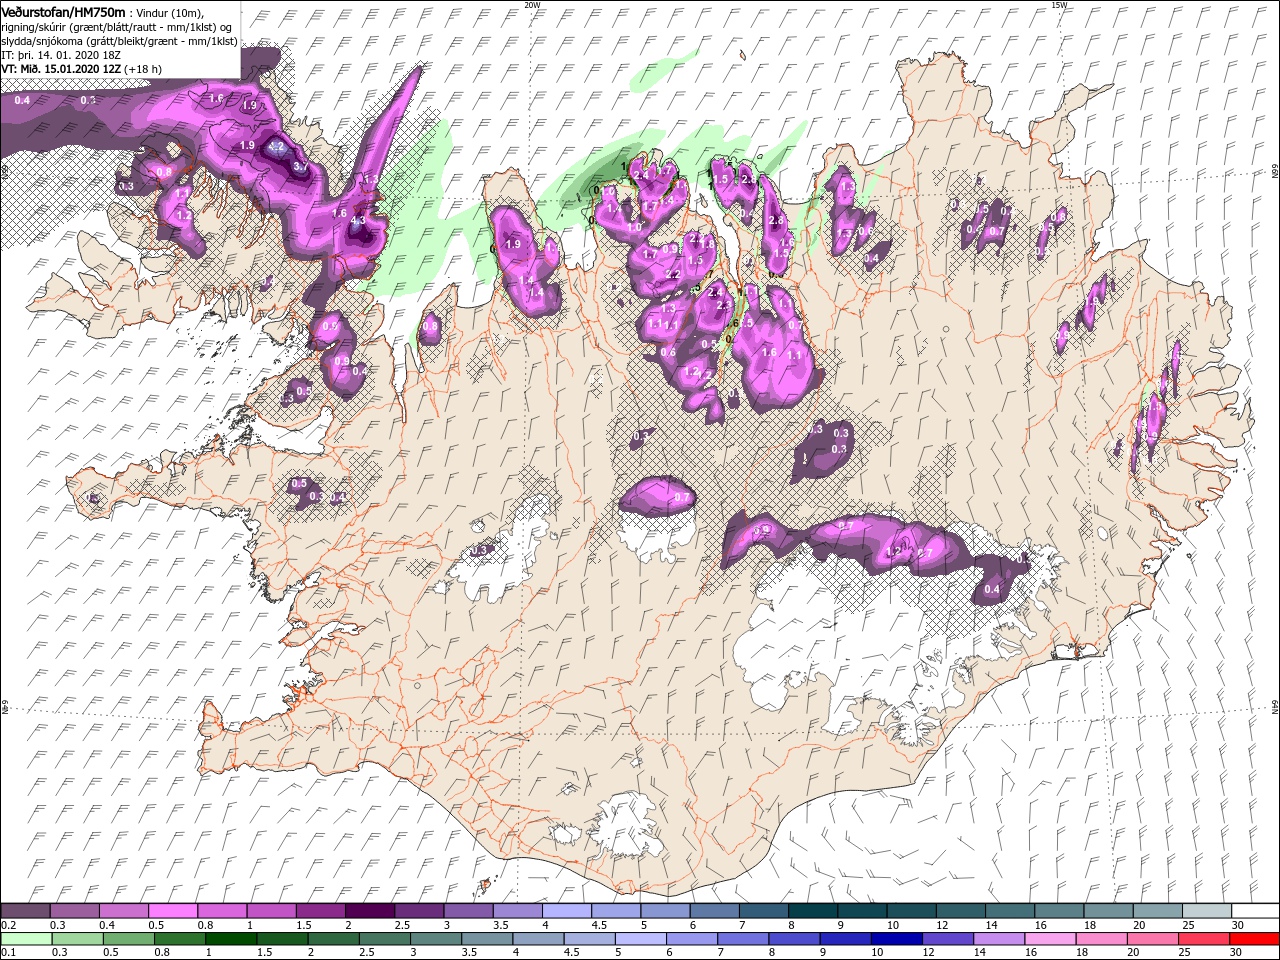This screenshot has height=960, width=1280.
Task: Click the (+18 h) forecast offset text
Action: [143, 69]
